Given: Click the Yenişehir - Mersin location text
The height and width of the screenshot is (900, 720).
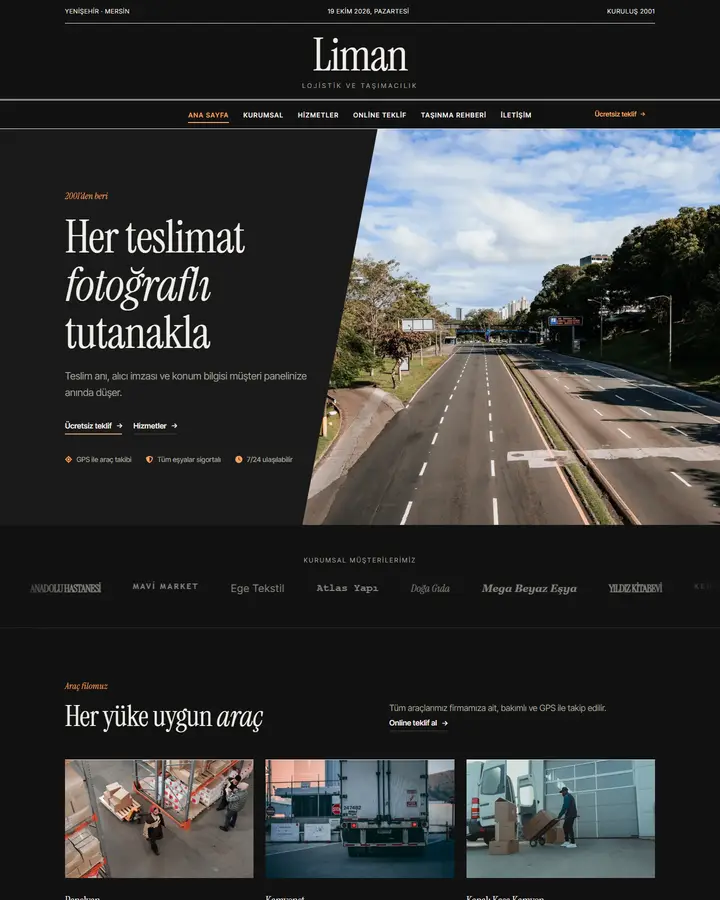Looking at the screenshot, I should click(97, 11).
